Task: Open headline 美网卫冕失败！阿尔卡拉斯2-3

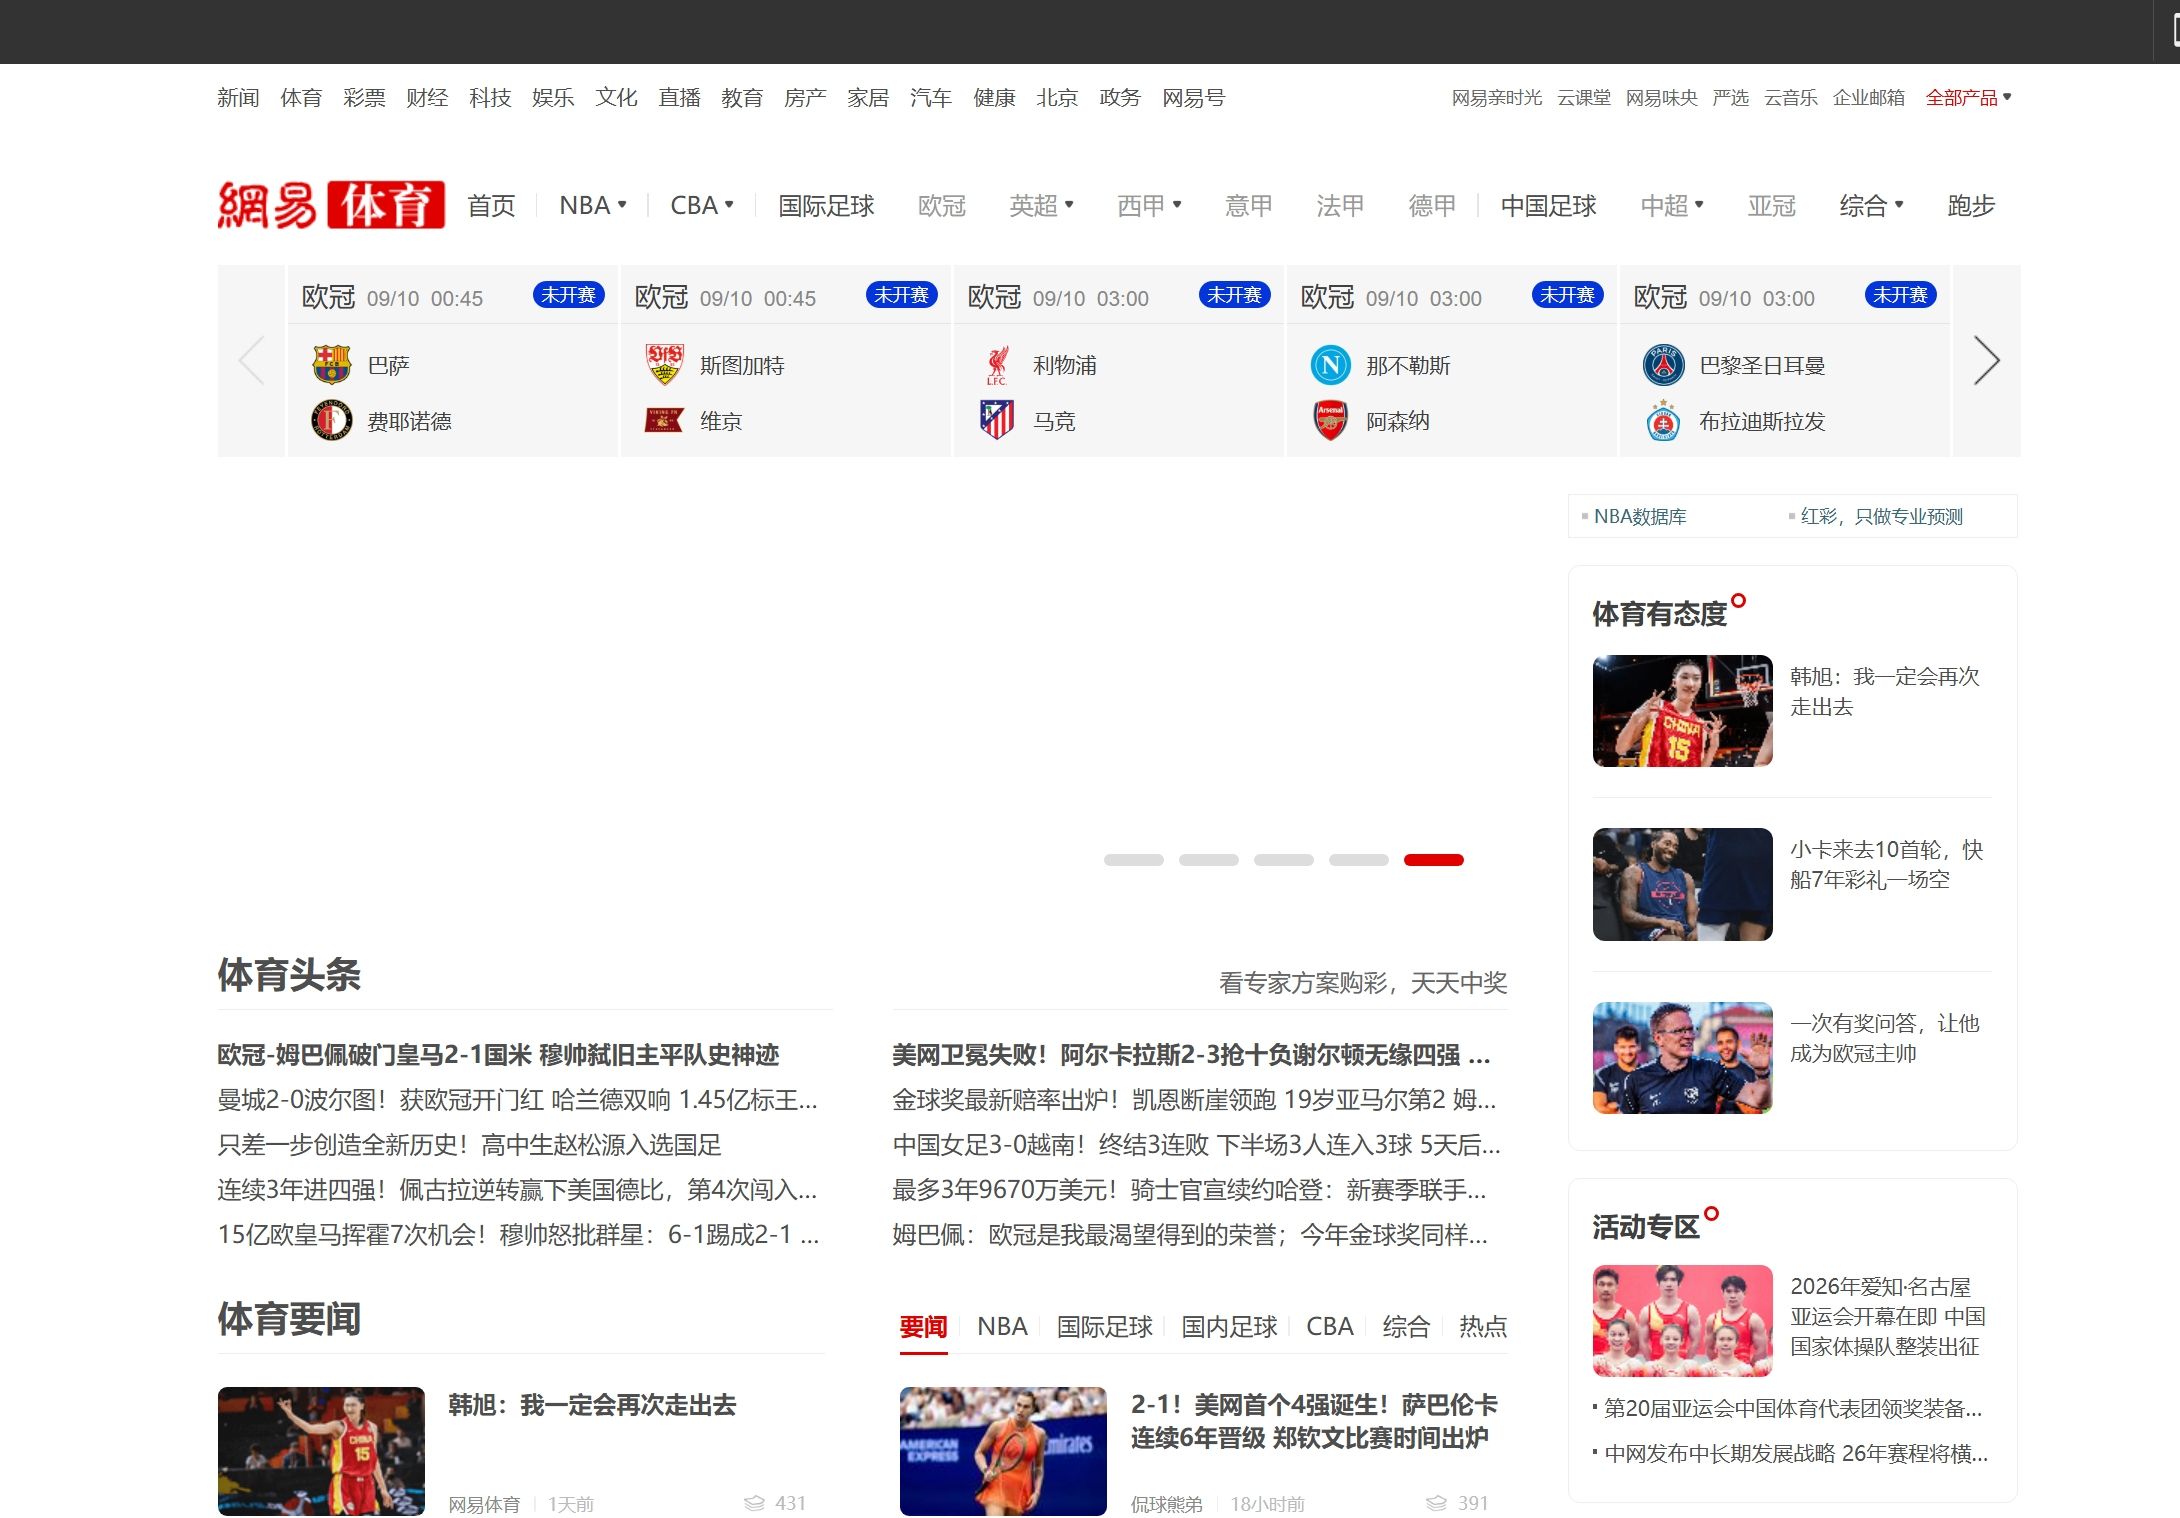Action: tap(1191, 1055)
